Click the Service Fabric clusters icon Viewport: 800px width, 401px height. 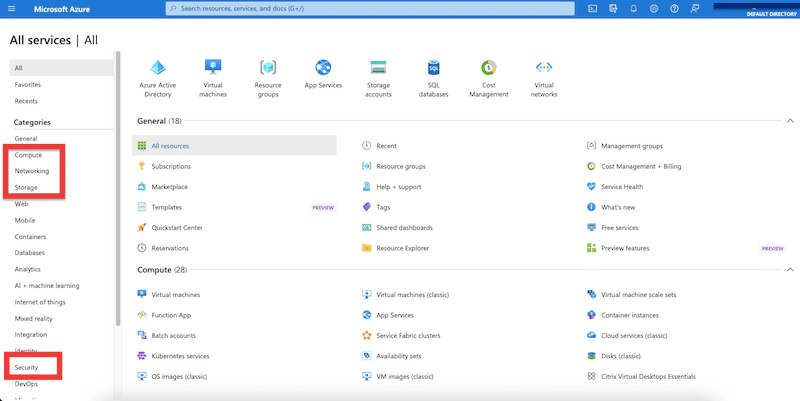(366, 336)
